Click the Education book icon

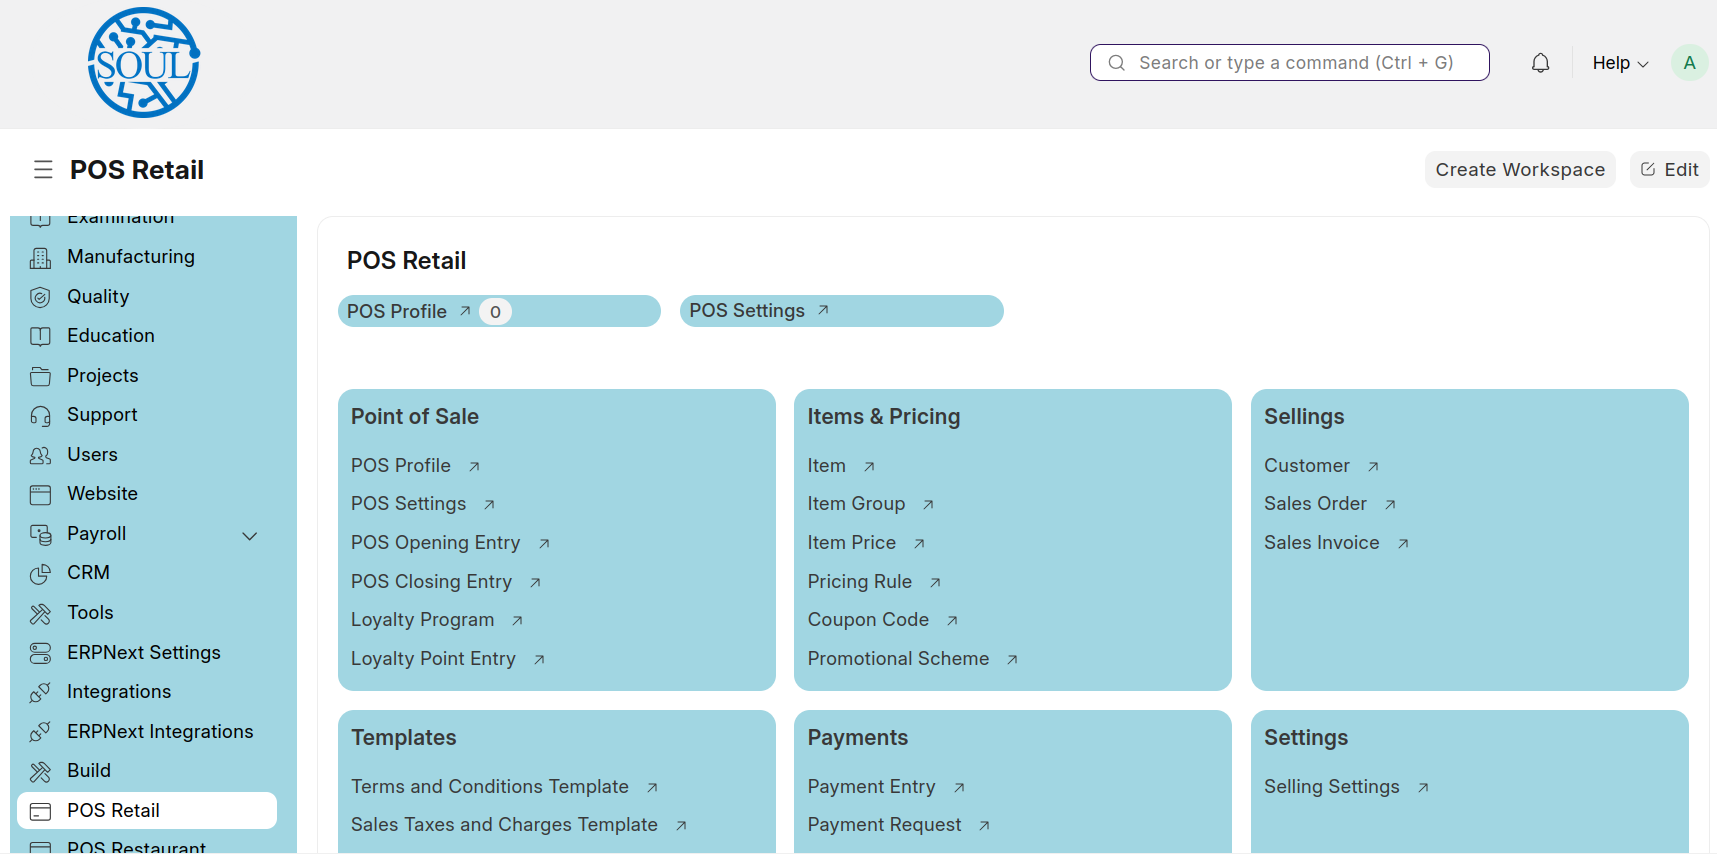coord(40,336)
